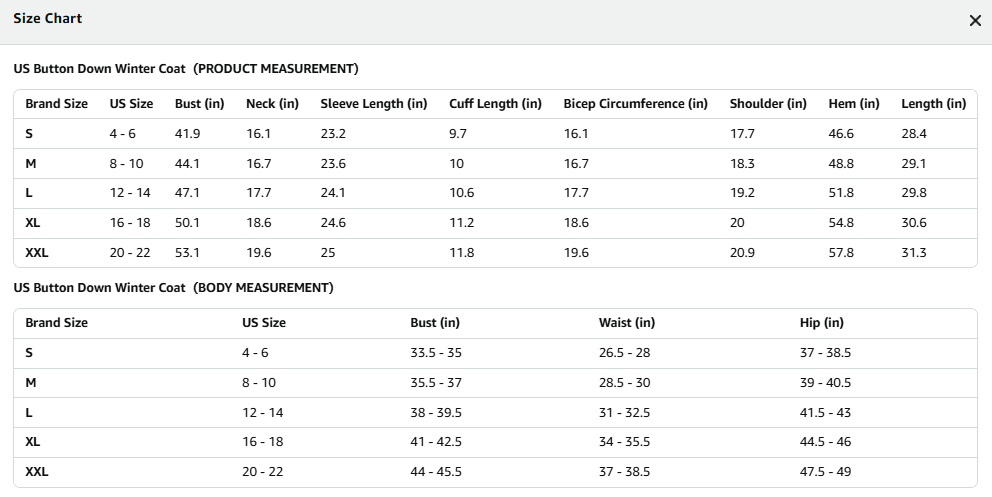Select the XXL row in product measurement table

pyautogui.click(x=495, y=253)
